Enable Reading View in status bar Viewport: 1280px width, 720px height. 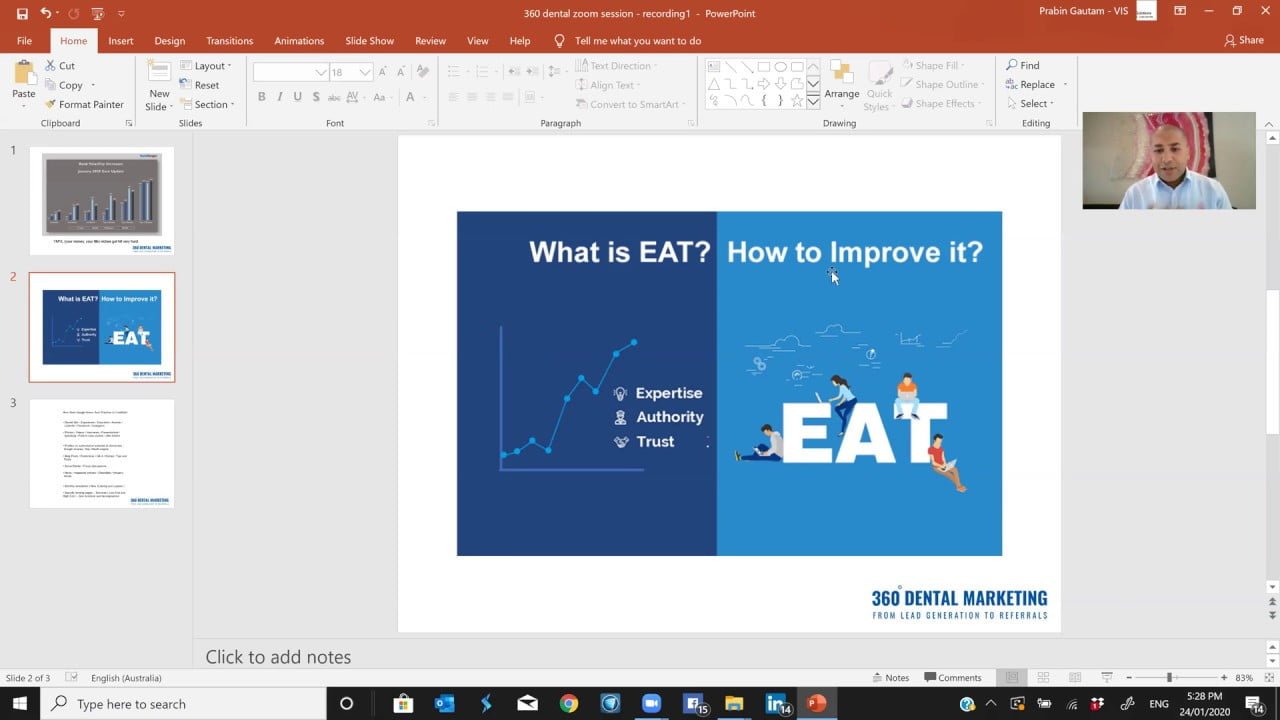point(1074,677)
